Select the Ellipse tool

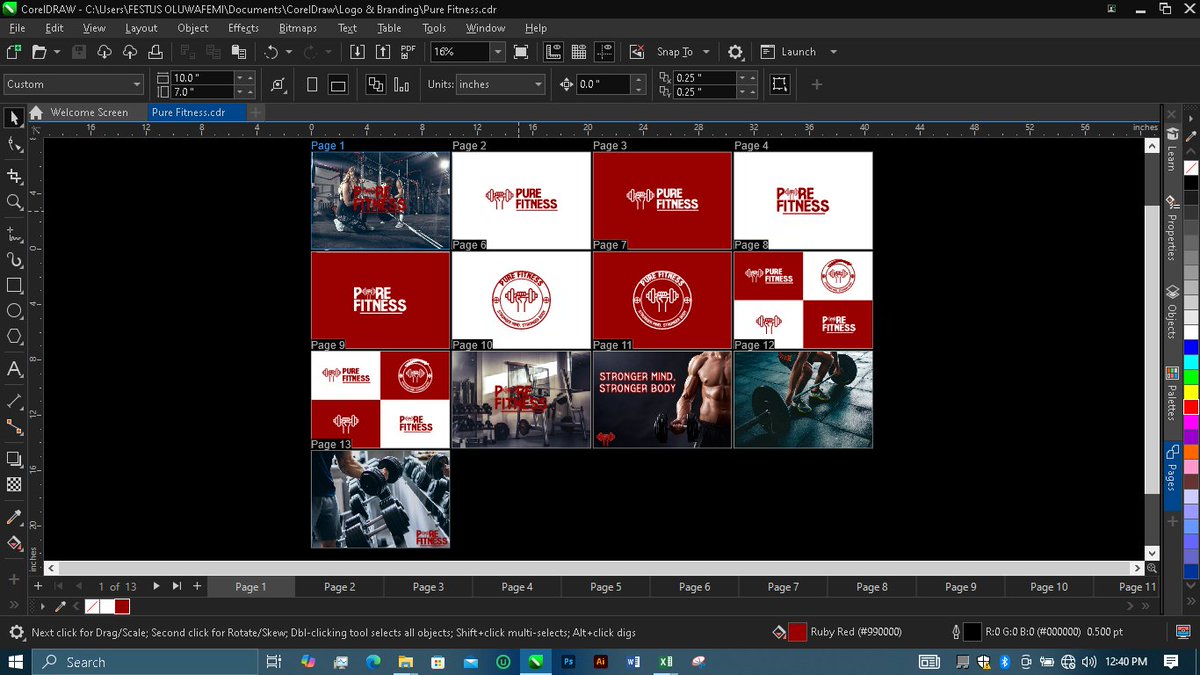14,311
